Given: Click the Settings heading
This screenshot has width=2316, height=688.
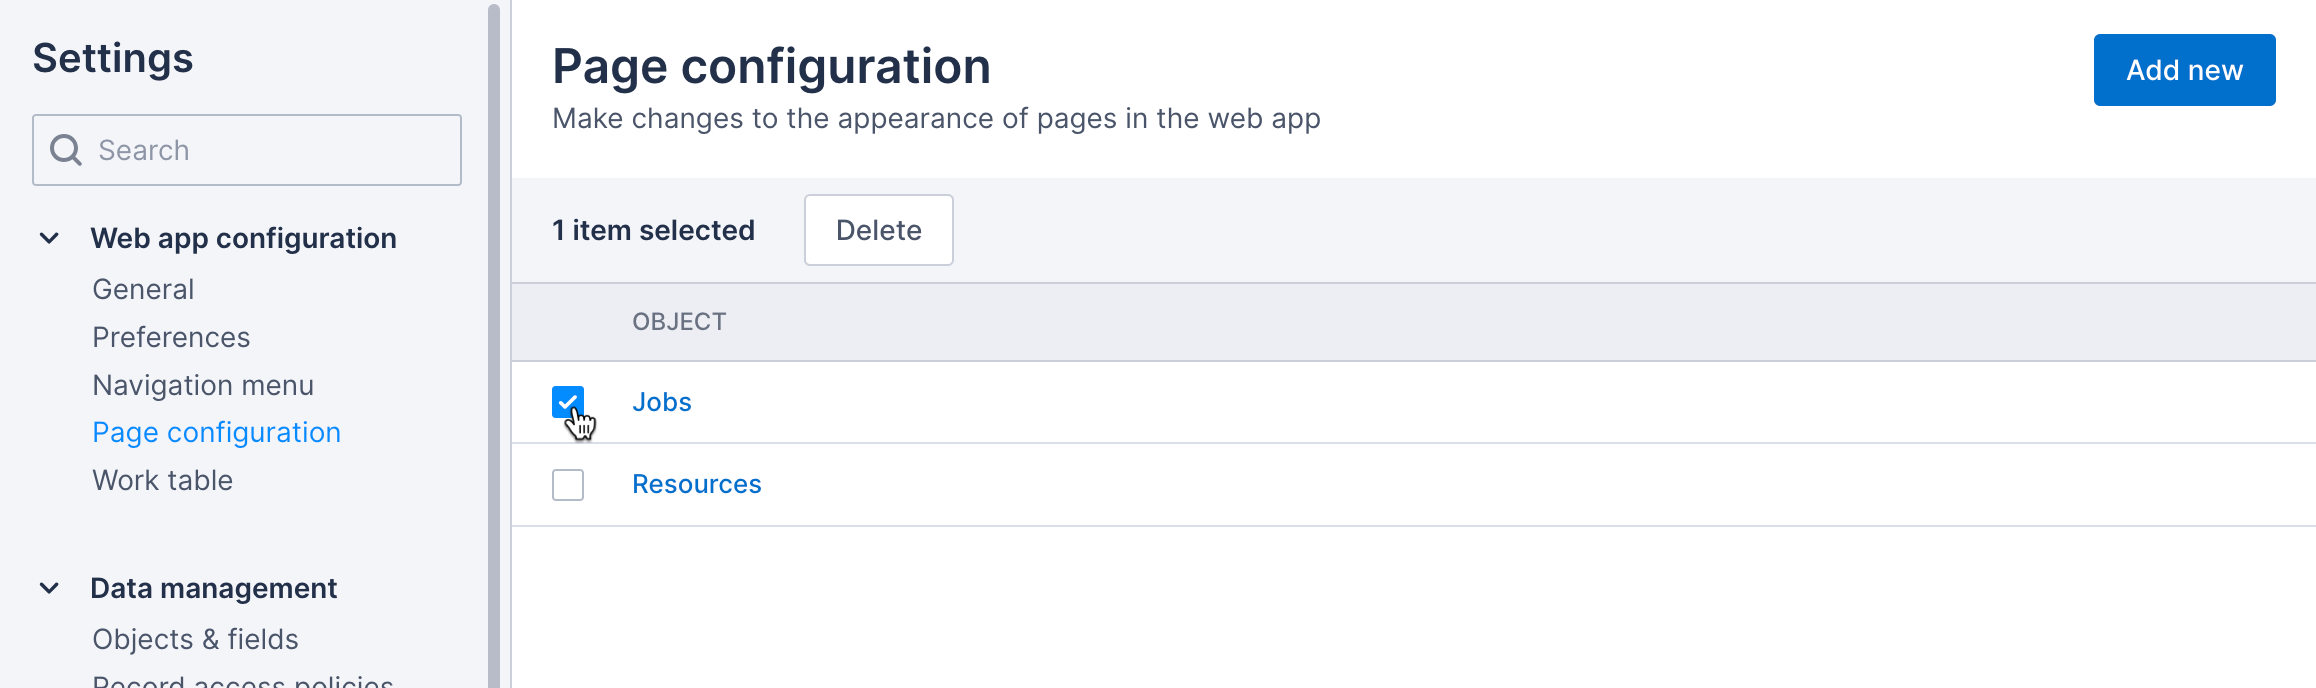Looking at the screenshot, I should [112, 58].
